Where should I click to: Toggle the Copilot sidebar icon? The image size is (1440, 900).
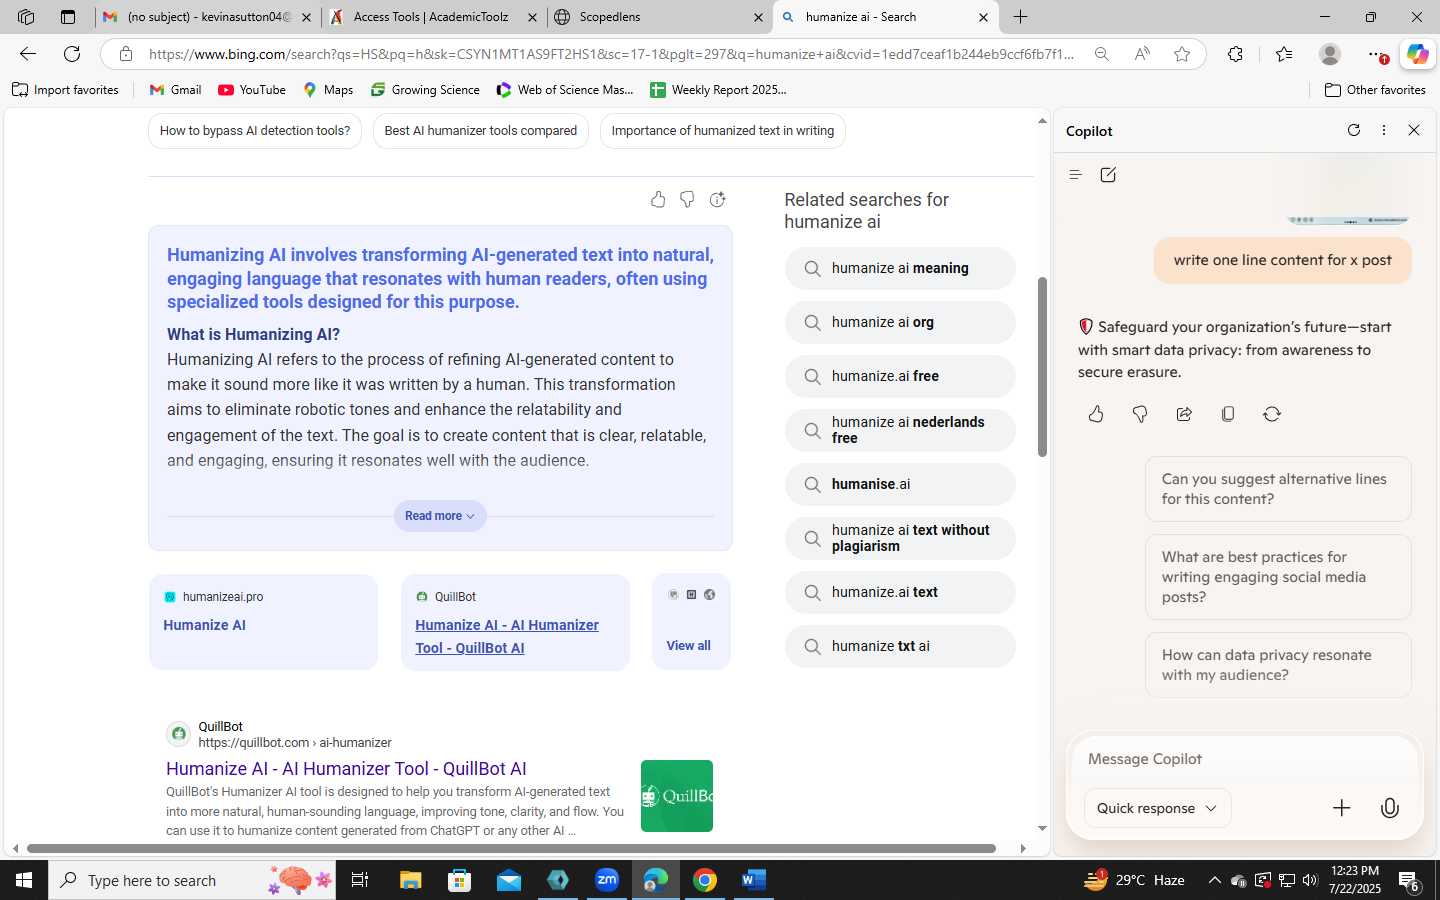1418,54
